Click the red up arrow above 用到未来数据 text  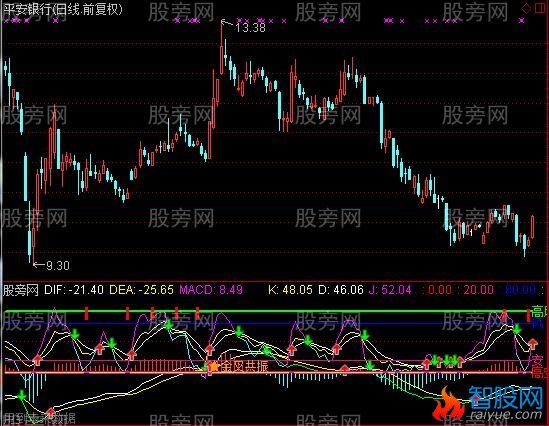click(51, 412)
